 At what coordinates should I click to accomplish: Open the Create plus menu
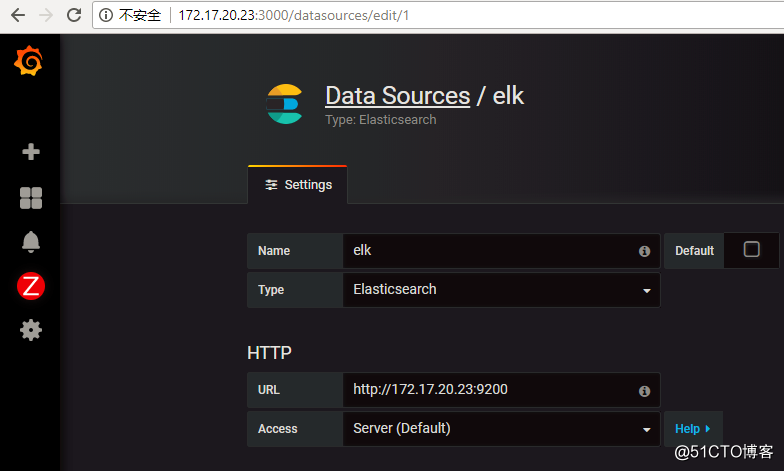[x=31, y=152]
